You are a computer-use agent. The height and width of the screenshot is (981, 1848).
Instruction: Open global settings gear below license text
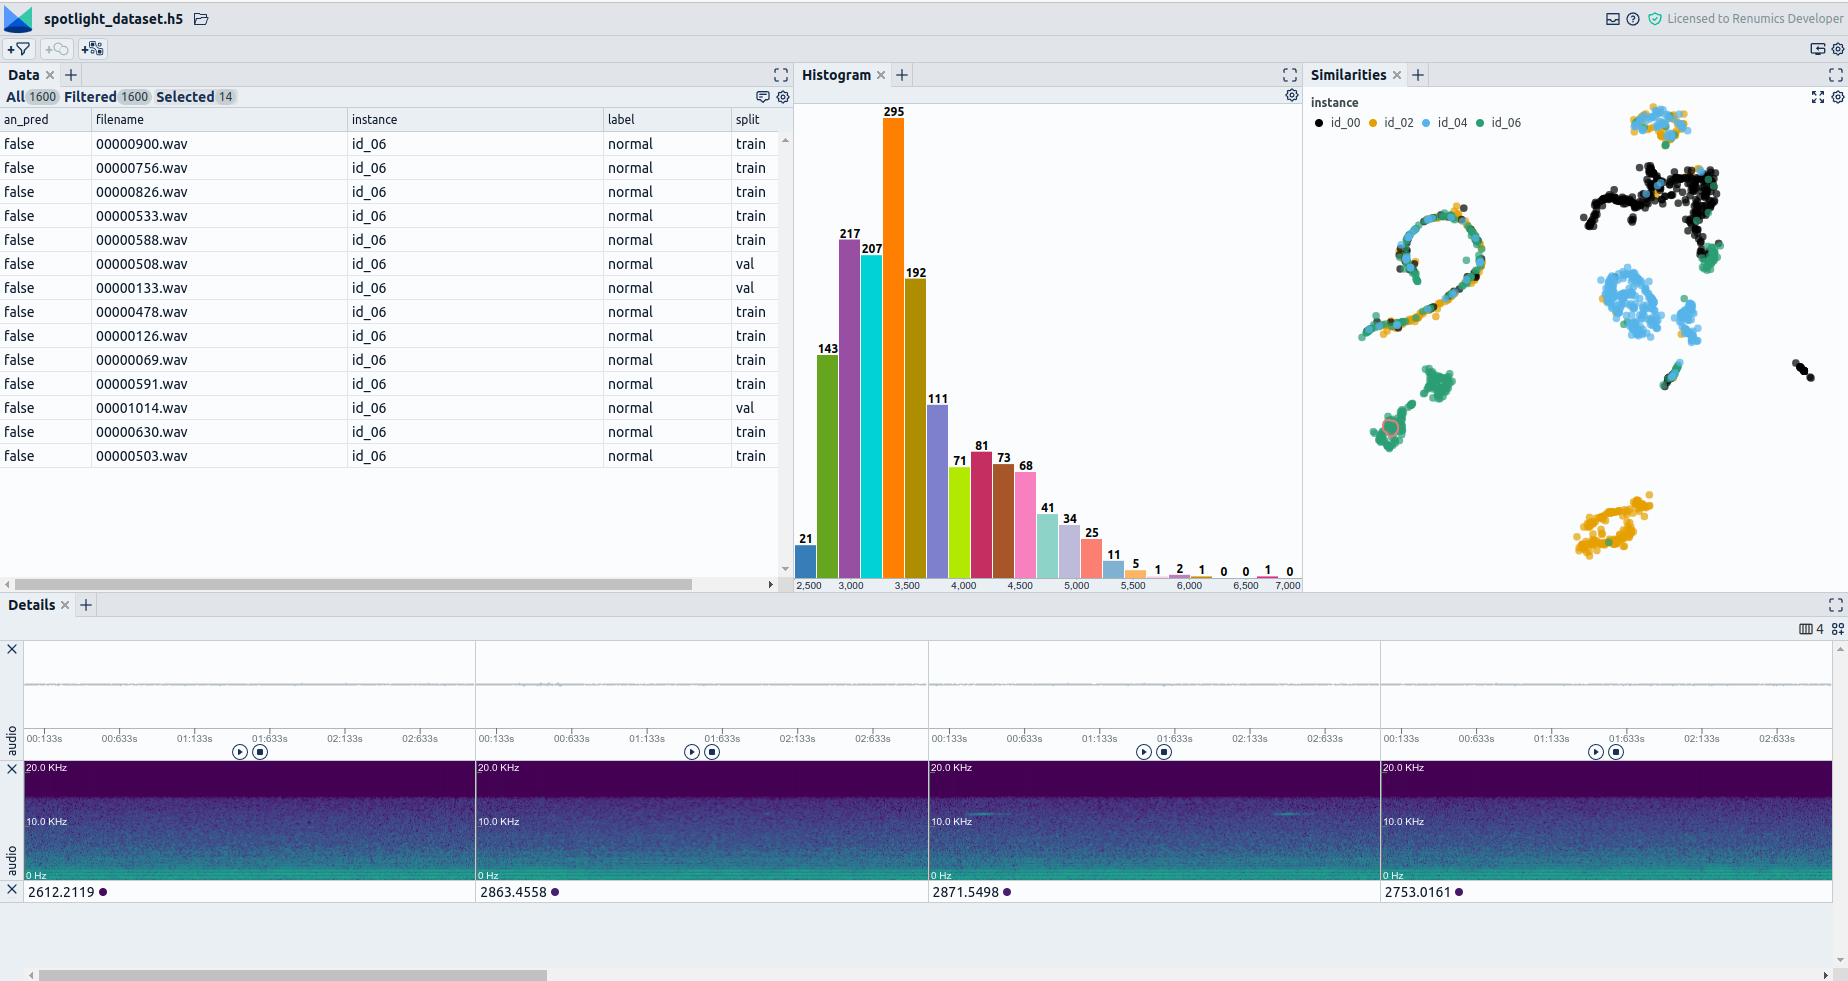pyautogui.click(x=1838, y=49)
